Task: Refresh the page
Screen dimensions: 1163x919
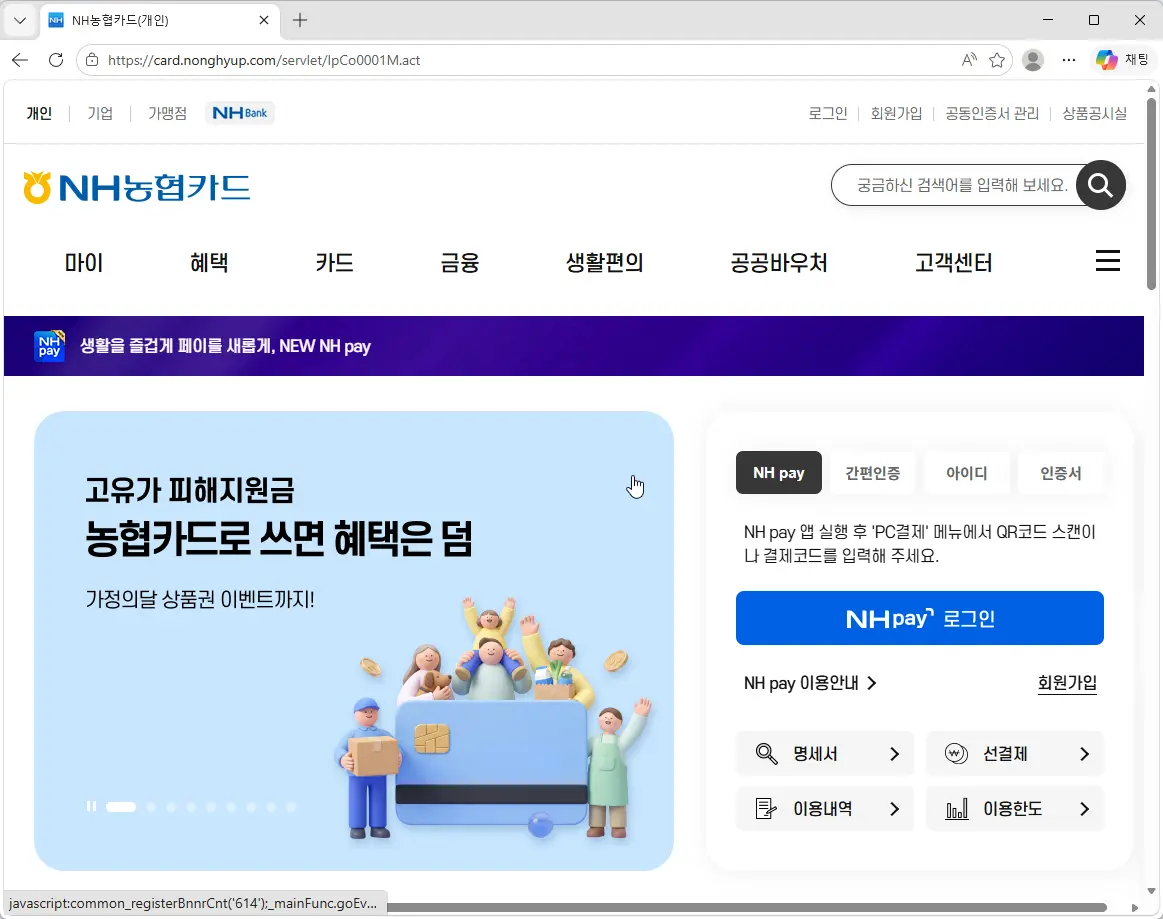Action: [x=56, y=60]
